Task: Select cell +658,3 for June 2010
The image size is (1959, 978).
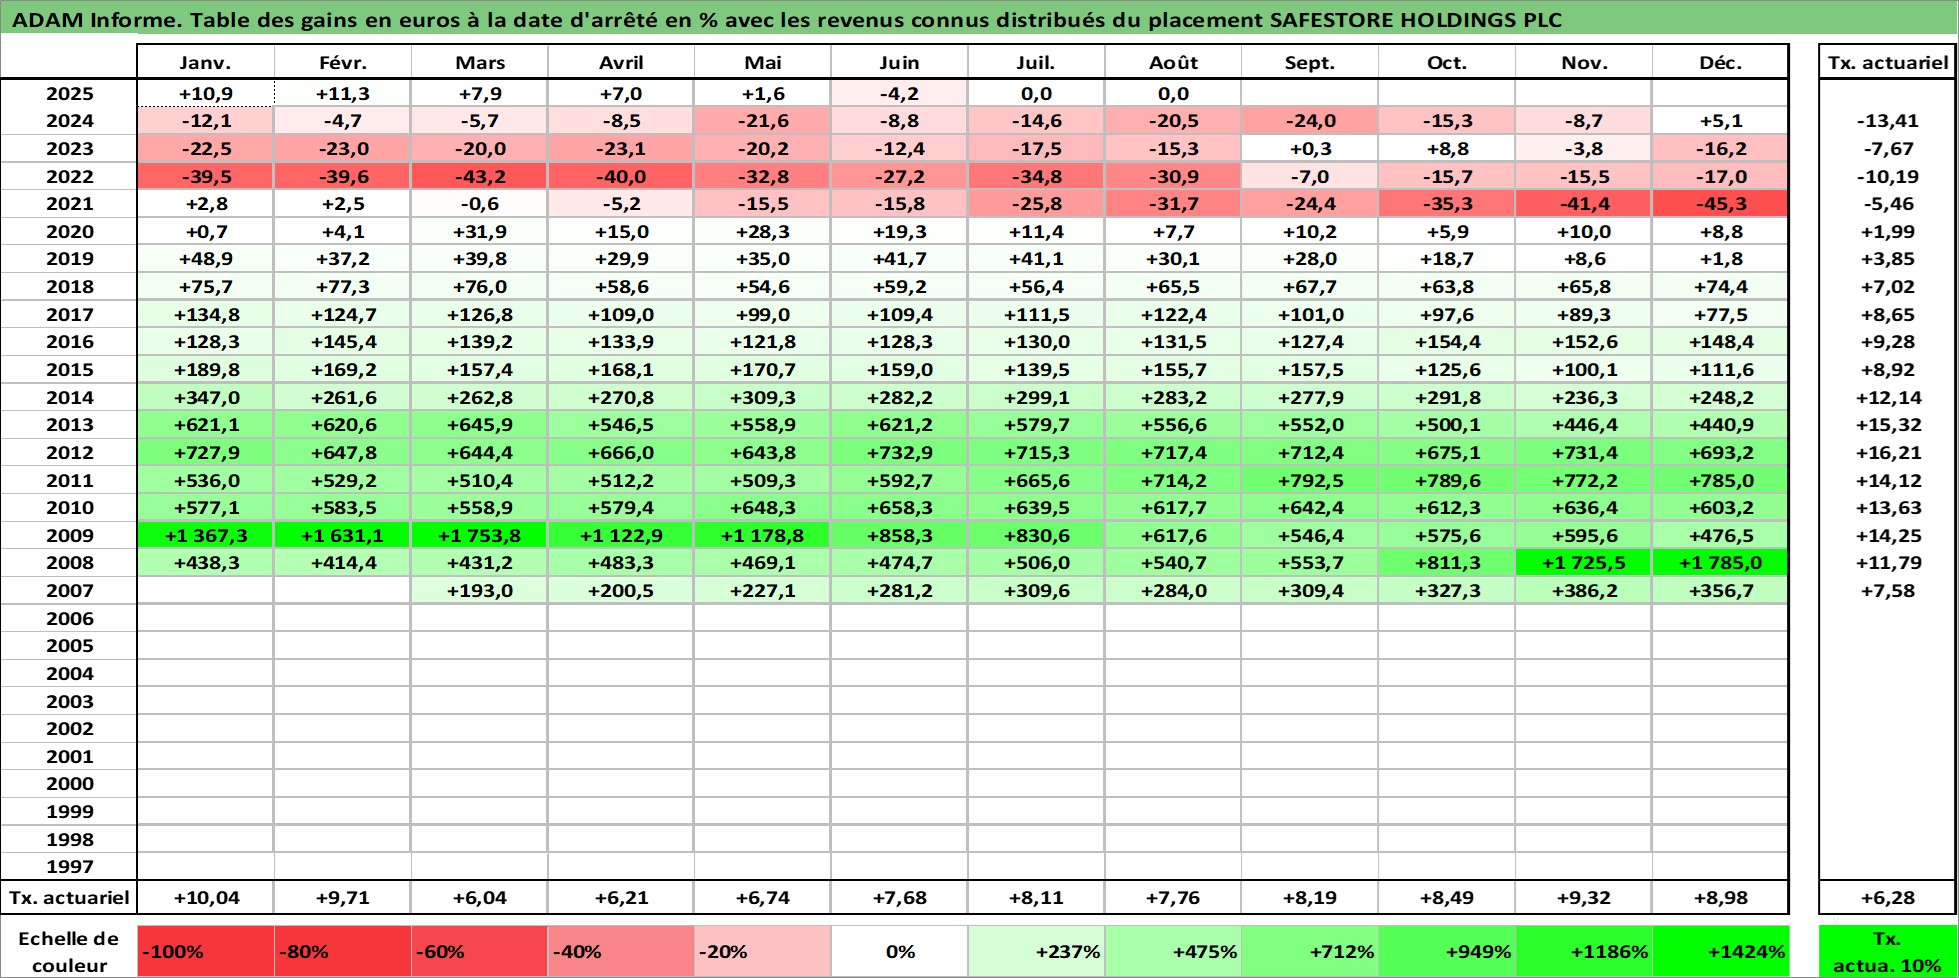Action: (x=899, y=507)
